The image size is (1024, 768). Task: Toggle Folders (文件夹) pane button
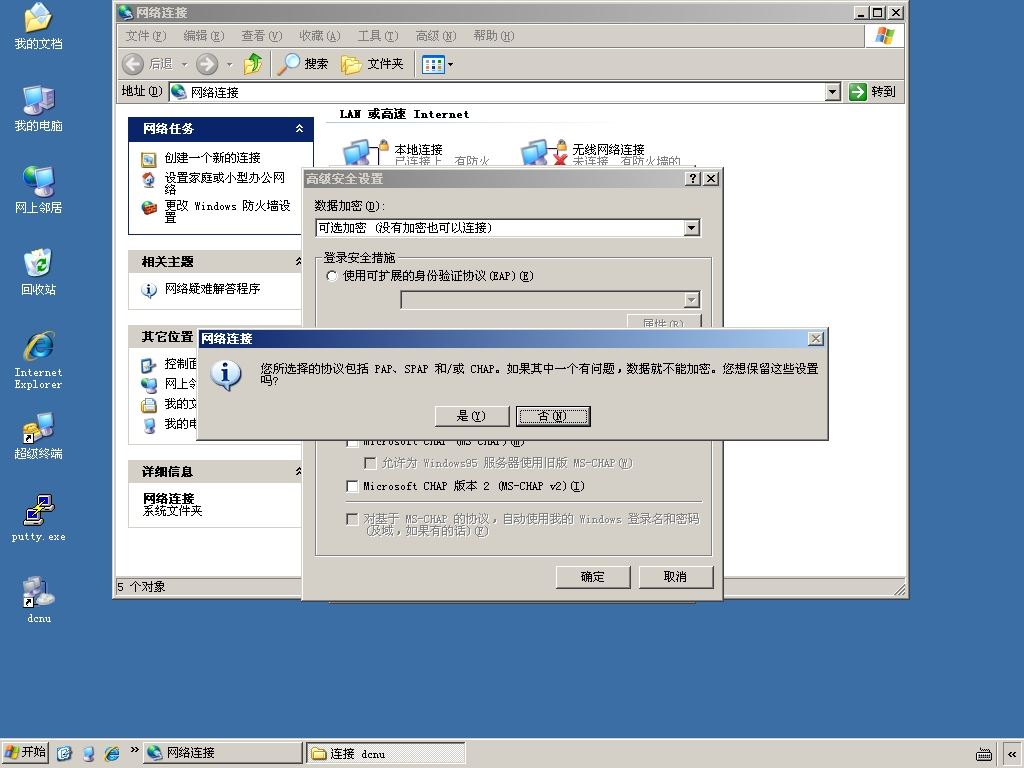373,64
